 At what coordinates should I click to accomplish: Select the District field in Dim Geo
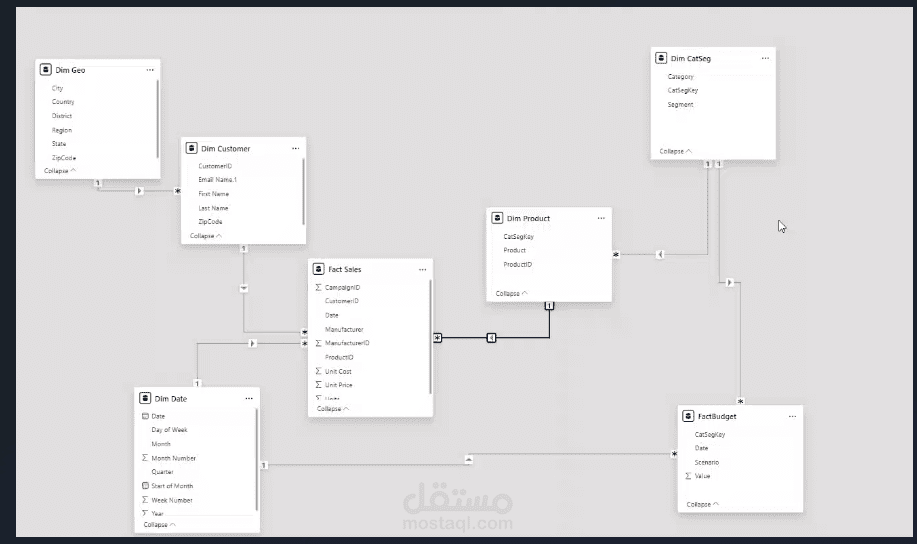61,115
